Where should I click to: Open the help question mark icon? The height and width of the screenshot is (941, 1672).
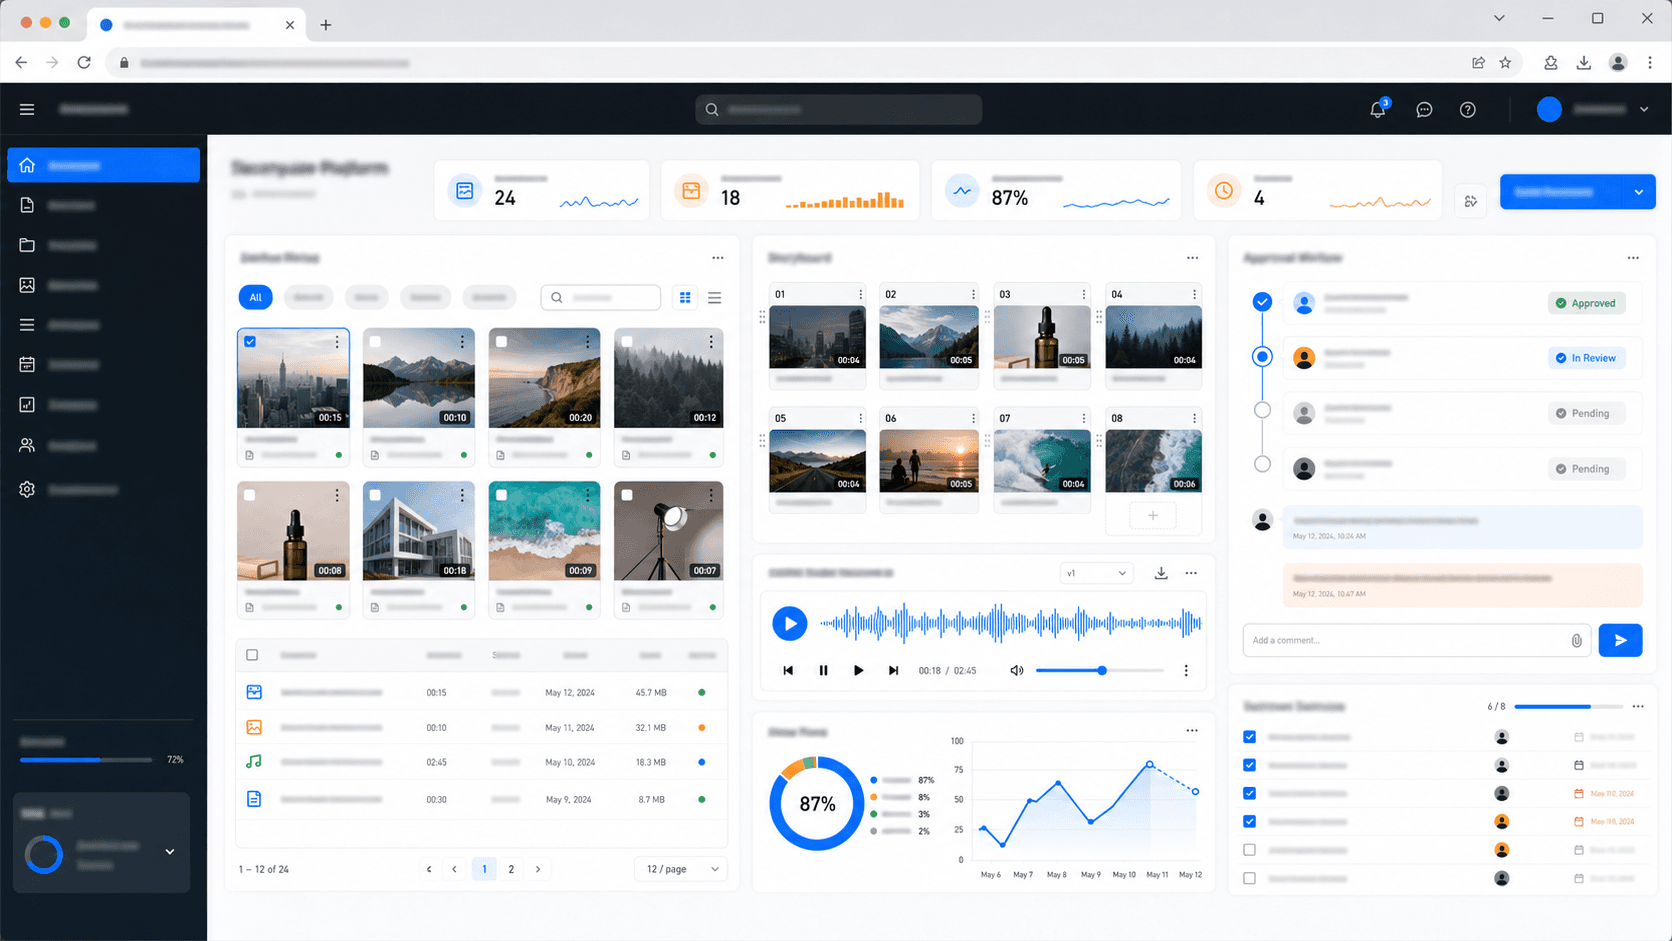(x=1467, y=109)
